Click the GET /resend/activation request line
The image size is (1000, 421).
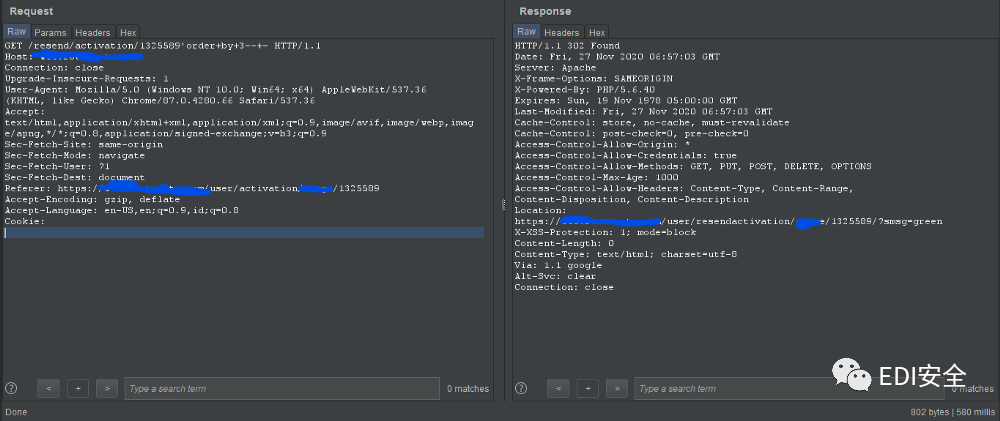click(163, 46)
